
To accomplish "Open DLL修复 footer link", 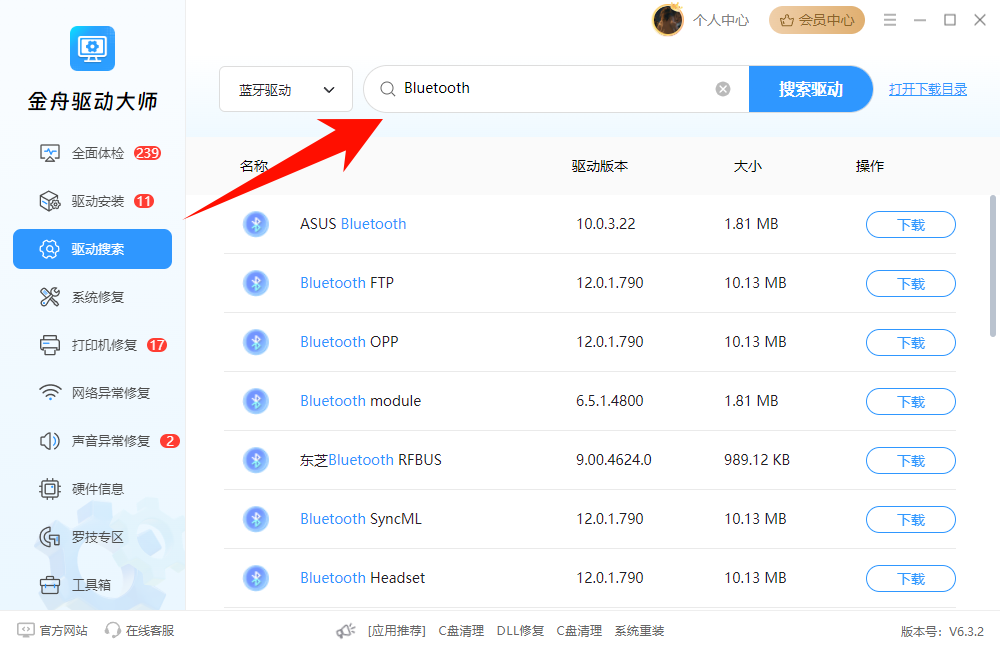I will [520, 631].
